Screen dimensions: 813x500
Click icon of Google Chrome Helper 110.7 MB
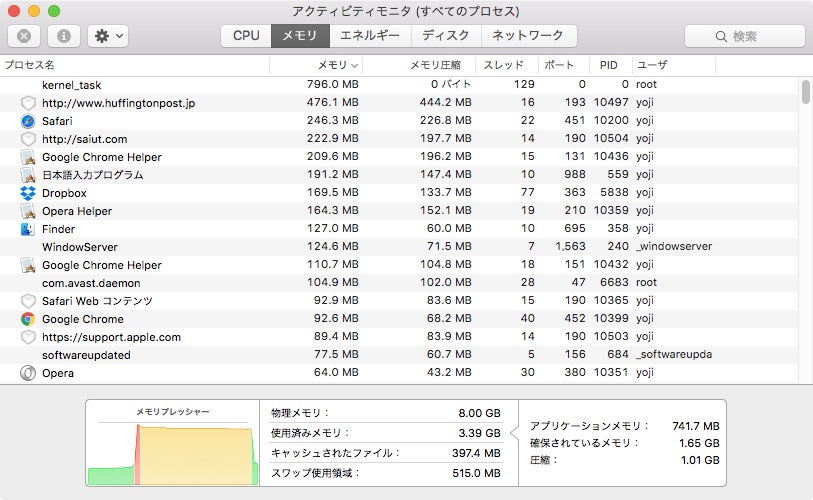point(28,265)
